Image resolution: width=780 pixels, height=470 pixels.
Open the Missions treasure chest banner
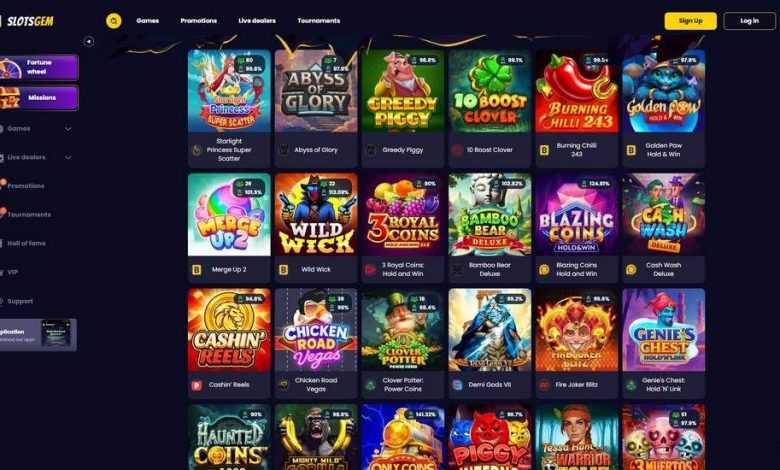click(x=39, y=97)
